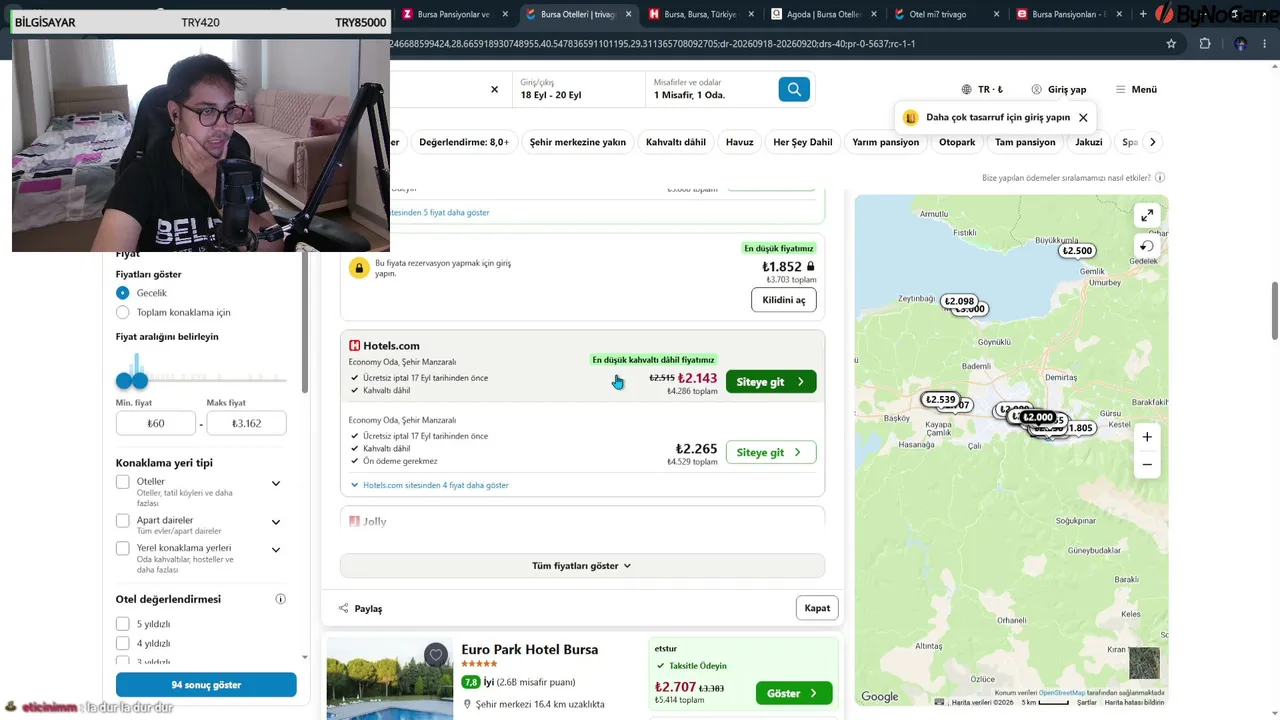Click 'Siteye git' for the ₺2.265 offer

[771, 452]
